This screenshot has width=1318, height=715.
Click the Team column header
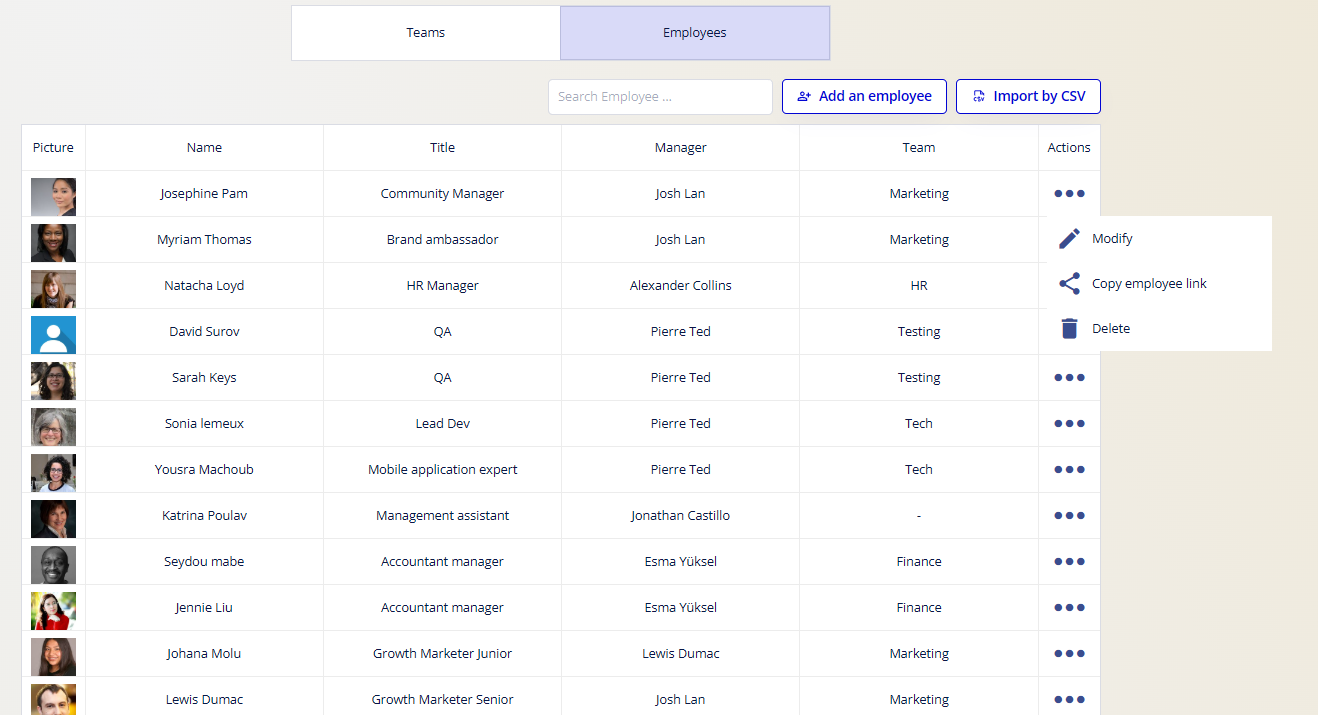pyautogui.click(x=918, y=148)
